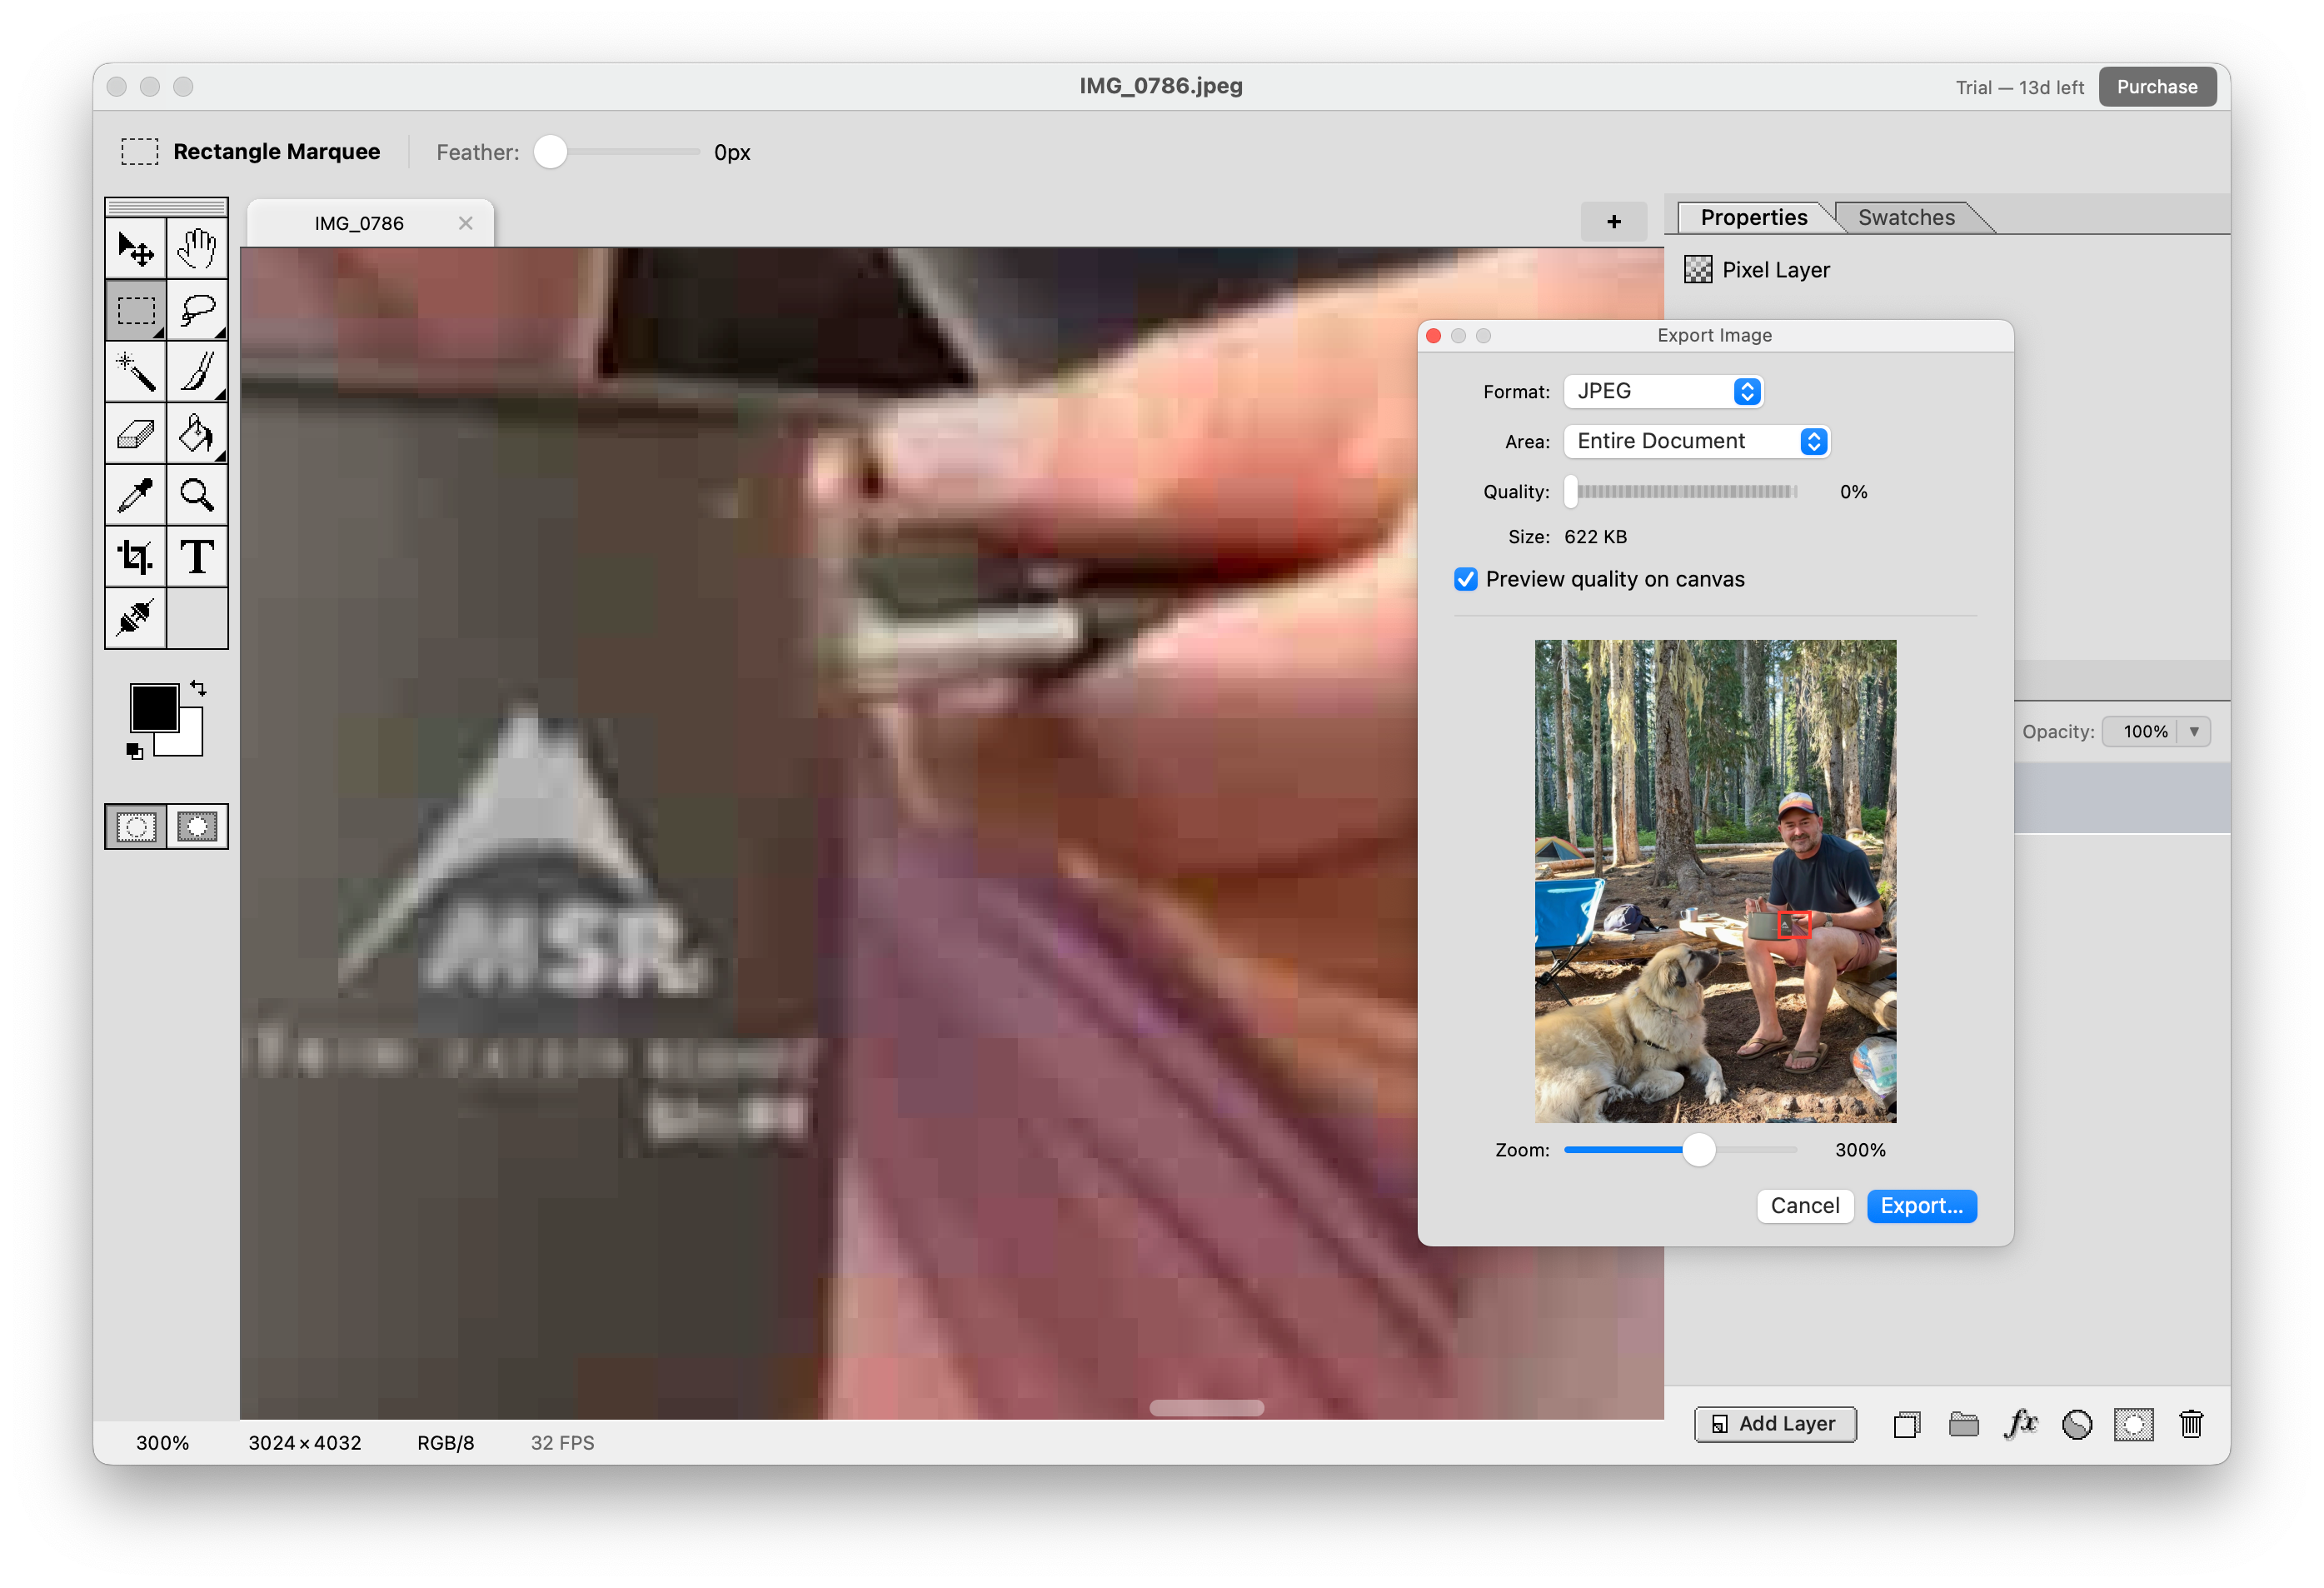Select the Crop tool
The image size is (2324, 1588).
pos(136,557)
